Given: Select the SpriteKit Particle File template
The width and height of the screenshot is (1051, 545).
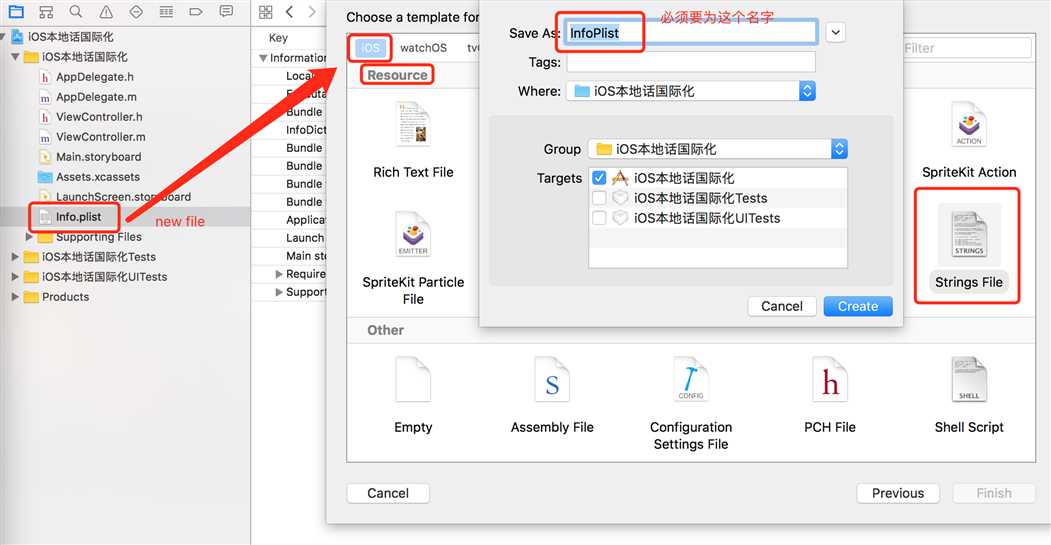Looking at the screenshot, I should 413,259.
